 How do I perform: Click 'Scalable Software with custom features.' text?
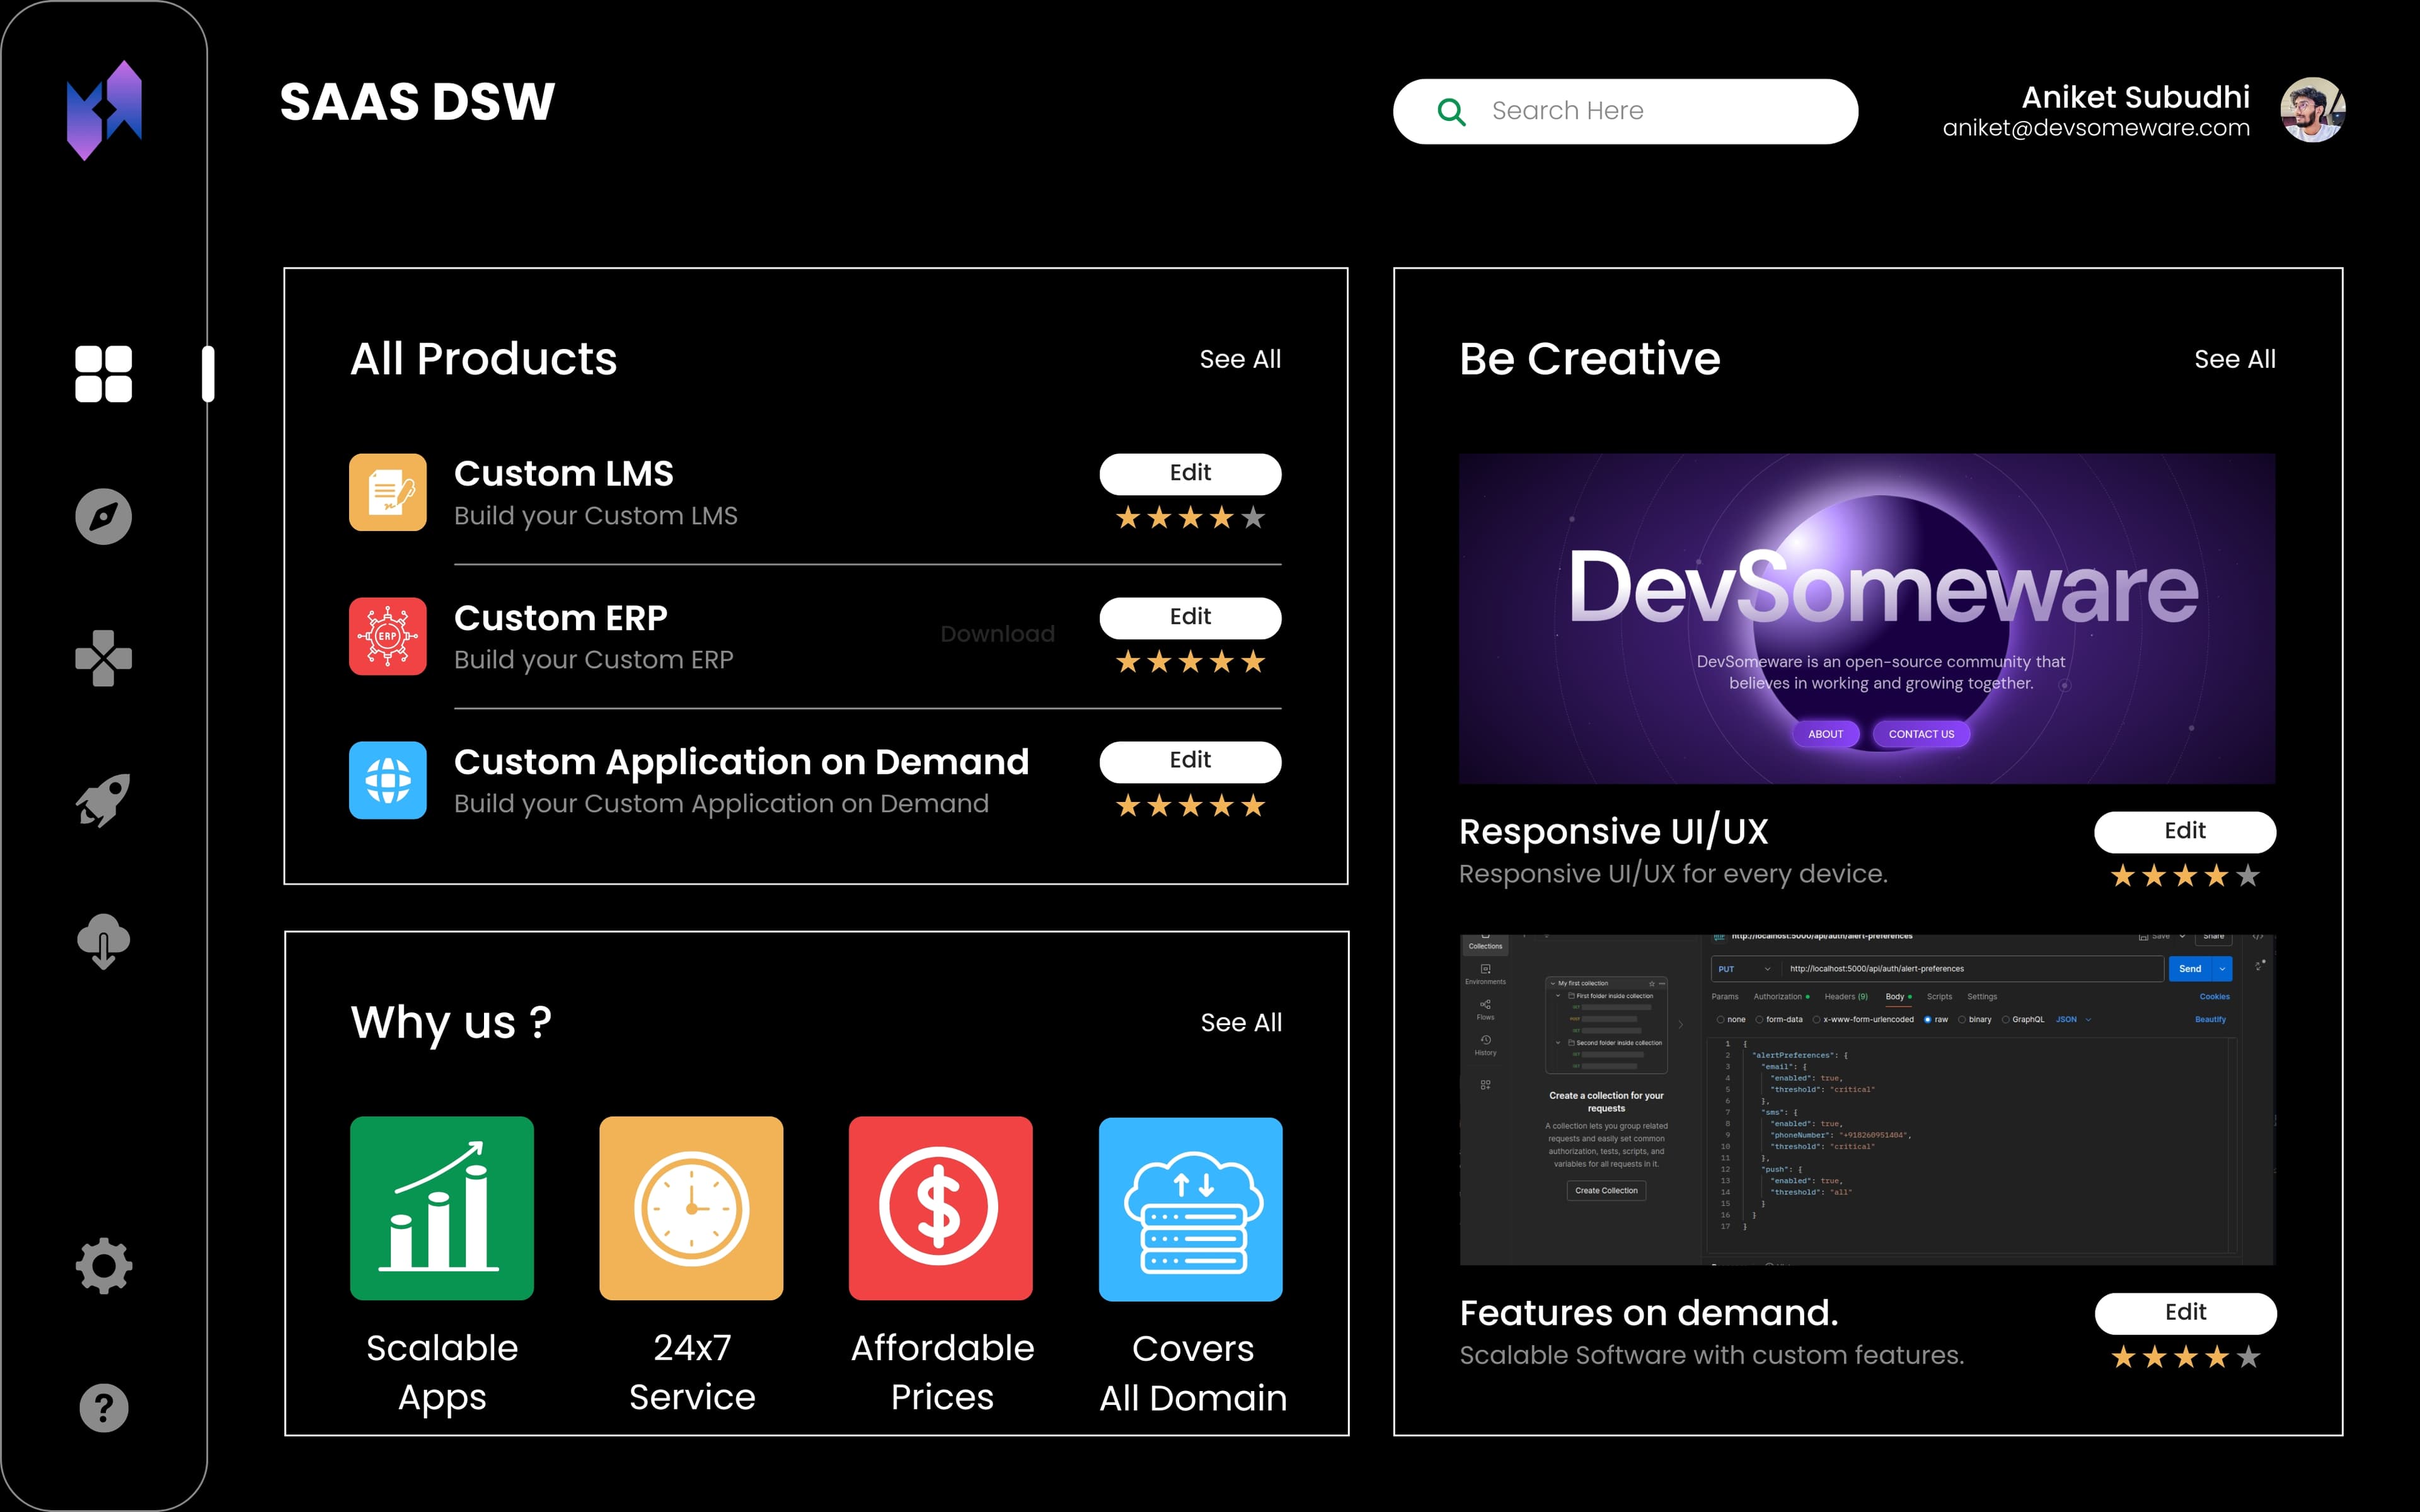point(1712,1355)
